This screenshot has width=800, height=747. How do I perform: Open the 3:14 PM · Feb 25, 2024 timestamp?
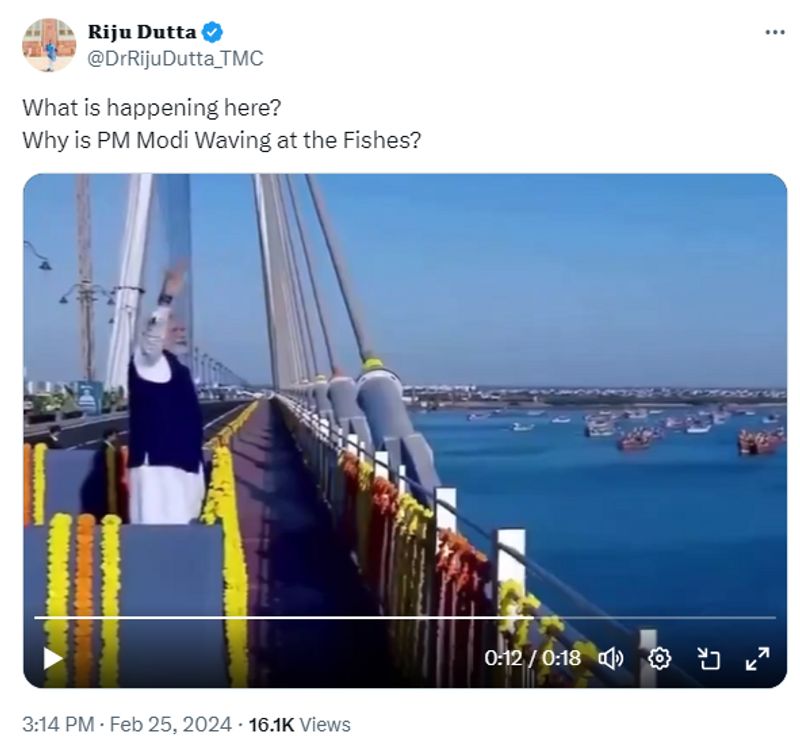coord(127,723)
